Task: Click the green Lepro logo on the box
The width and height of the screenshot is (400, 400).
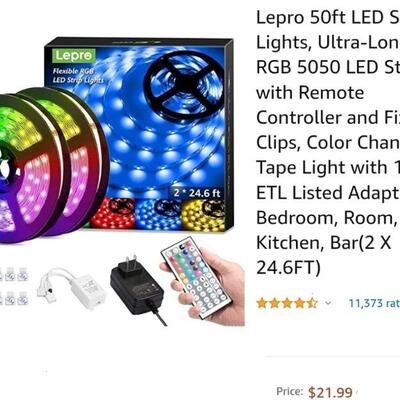Action: pos(74,56)
